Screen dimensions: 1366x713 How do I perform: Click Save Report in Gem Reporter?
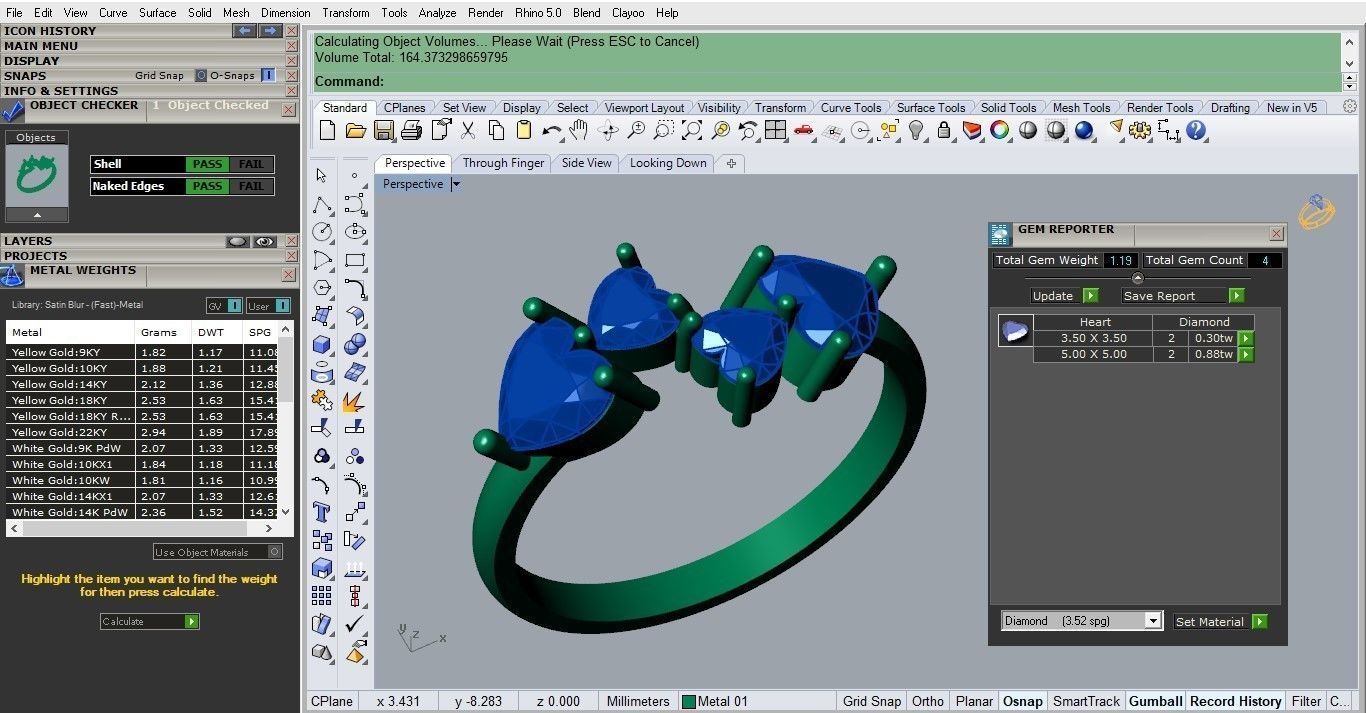[1183, 296]
